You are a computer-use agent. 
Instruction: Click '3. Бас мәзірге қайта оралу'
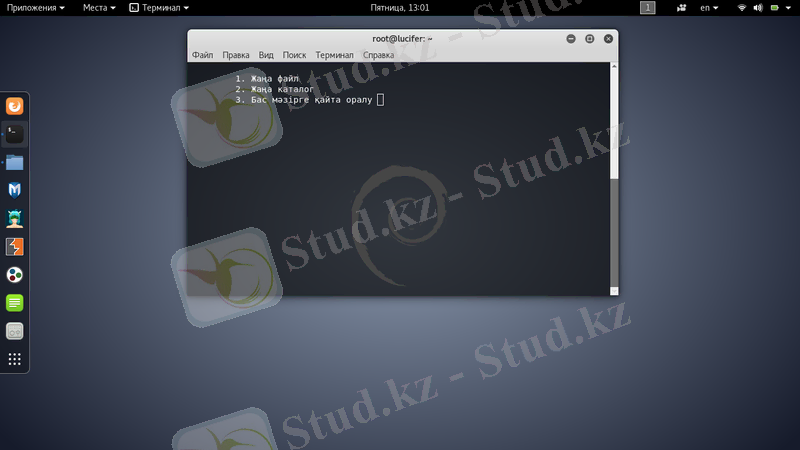click(x=304, y=100)
